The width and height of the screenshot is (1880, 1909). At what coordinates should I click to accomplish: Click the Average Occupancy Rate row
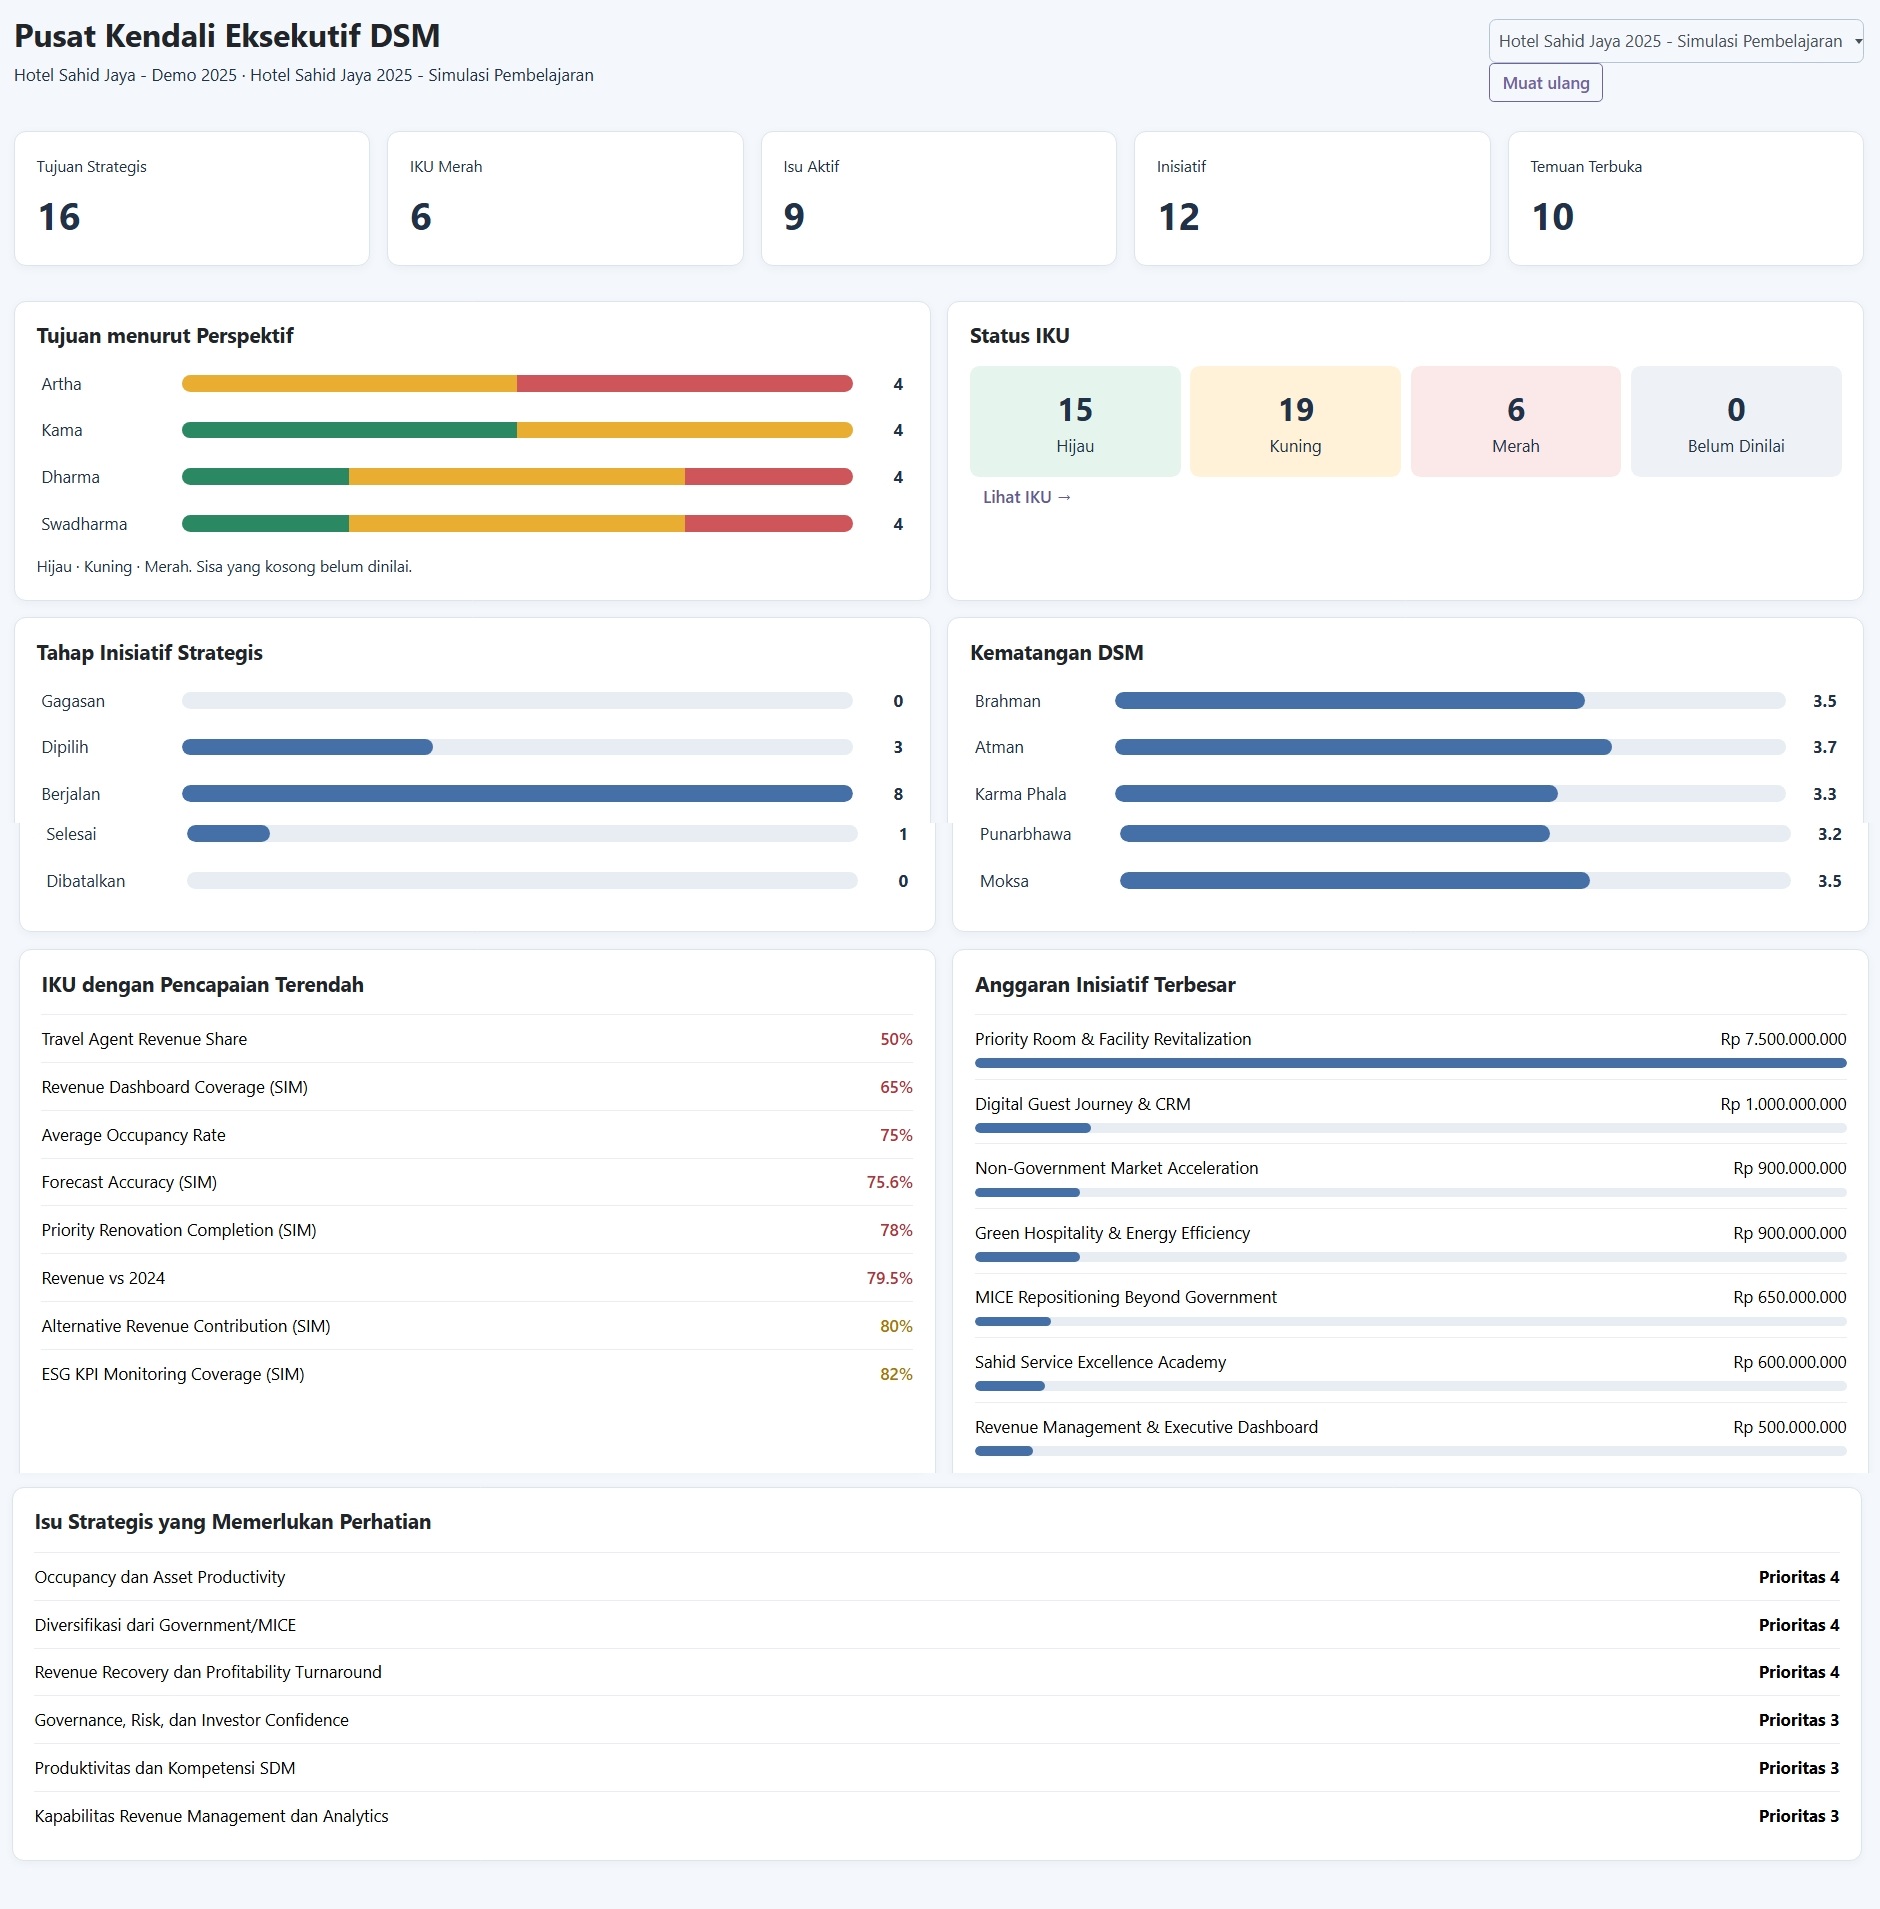point(477,1135)
